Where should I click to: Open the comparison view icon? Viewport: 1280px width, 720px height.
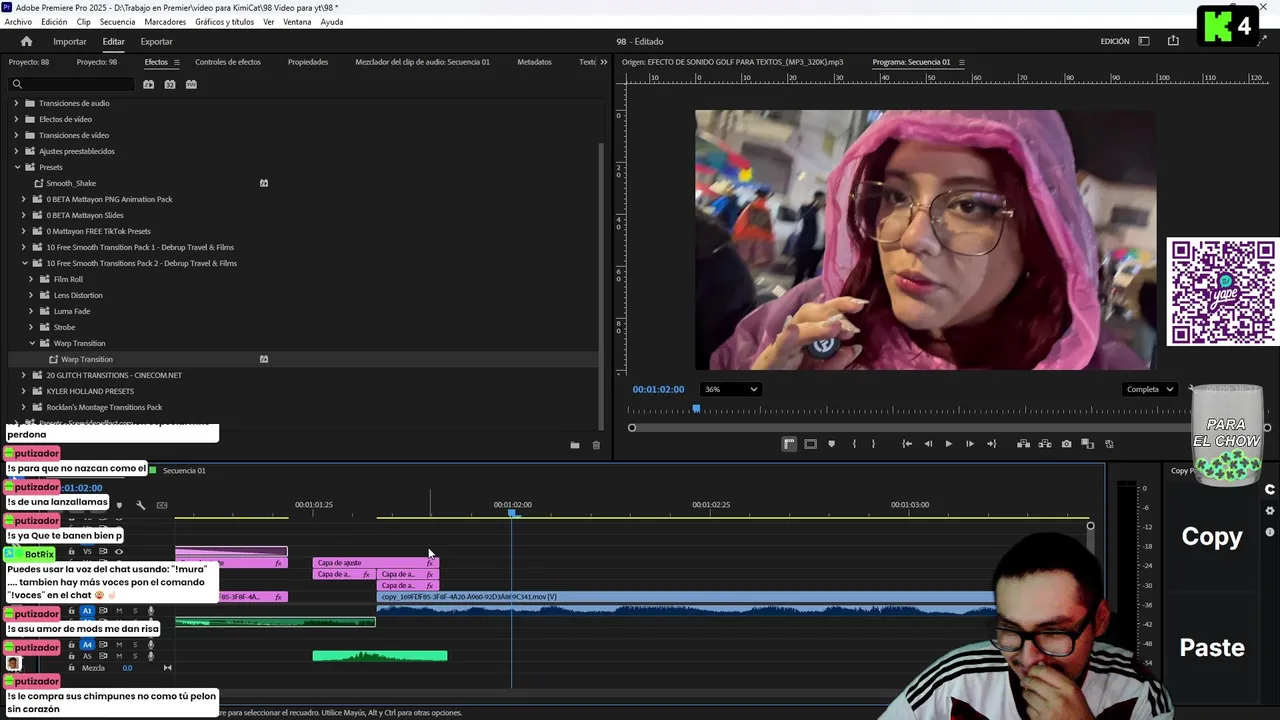pos(1088,444)
